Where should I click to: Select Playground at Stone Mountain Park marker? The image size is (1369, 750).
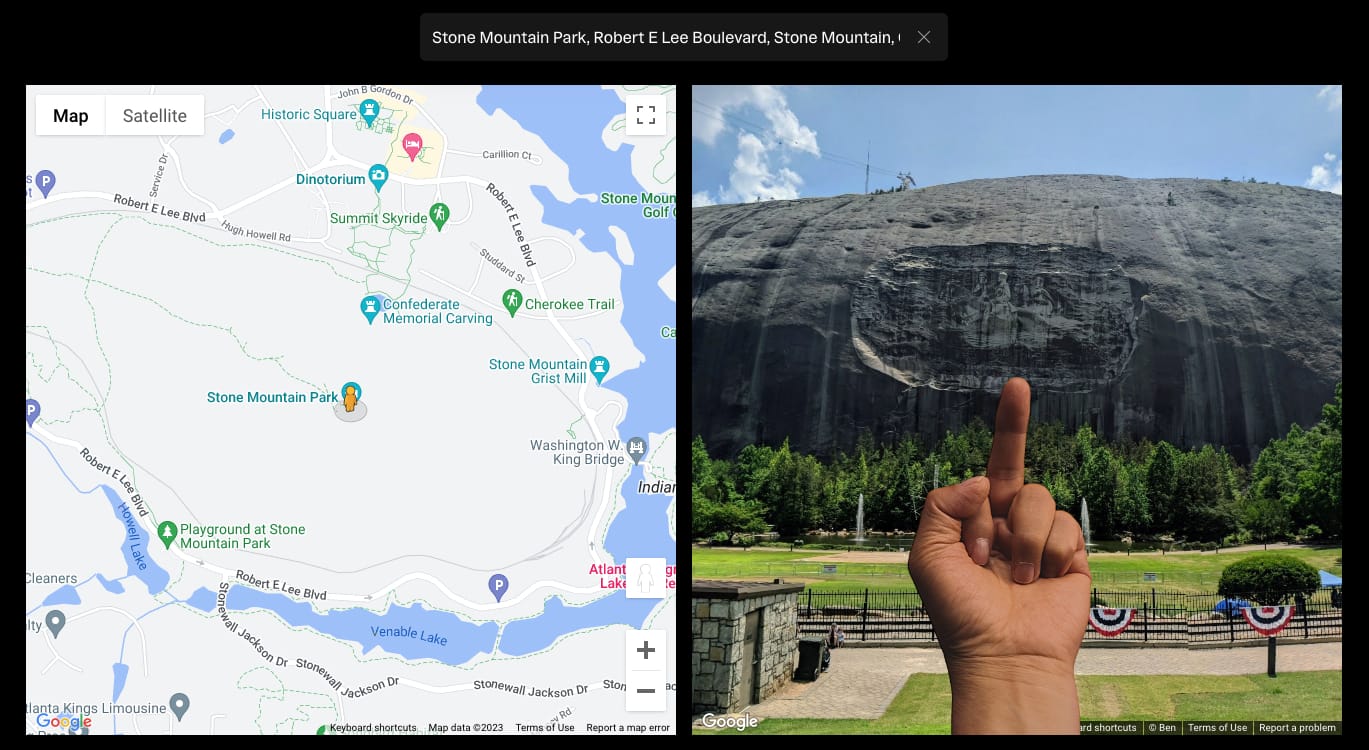click(167, 533)
